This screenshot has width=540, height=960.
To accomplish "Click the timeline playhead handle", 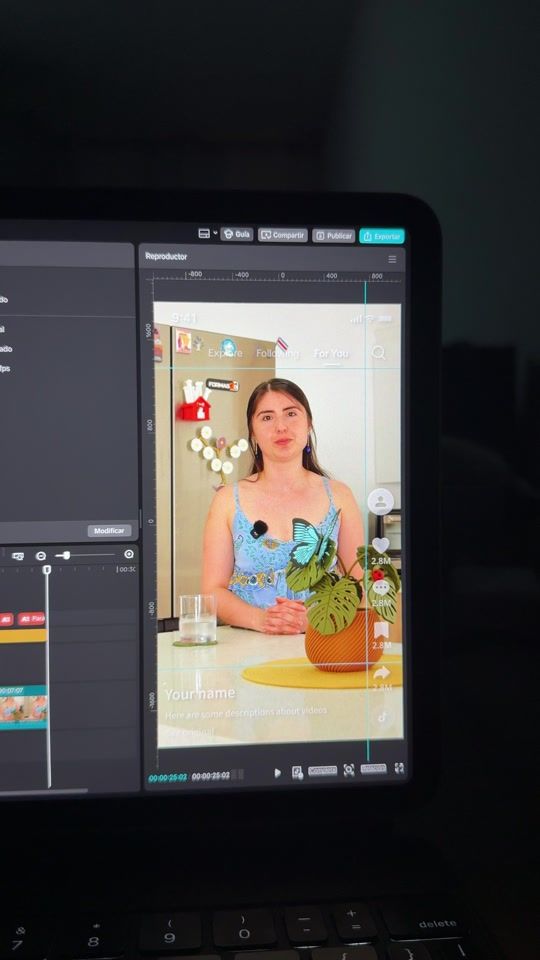I will [x=47, y=569].
